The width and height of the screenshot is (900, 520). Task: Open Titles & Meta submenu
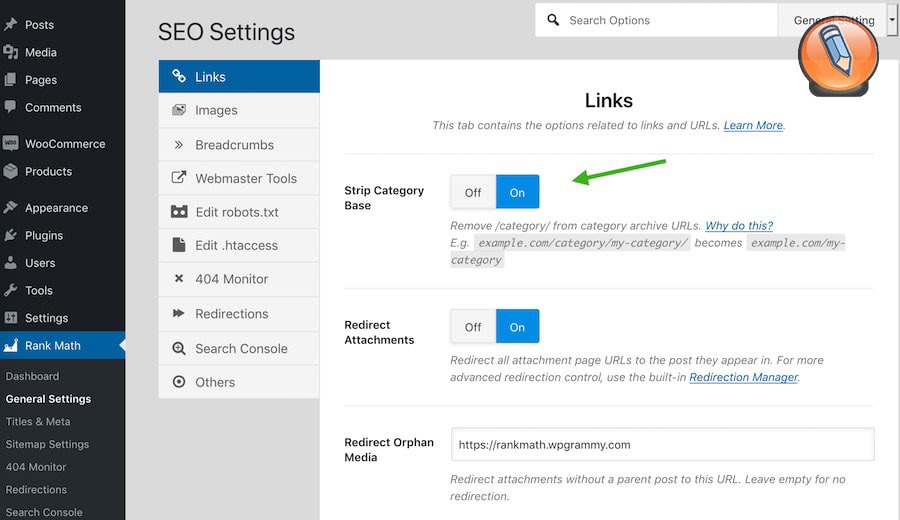coord(38,421)
